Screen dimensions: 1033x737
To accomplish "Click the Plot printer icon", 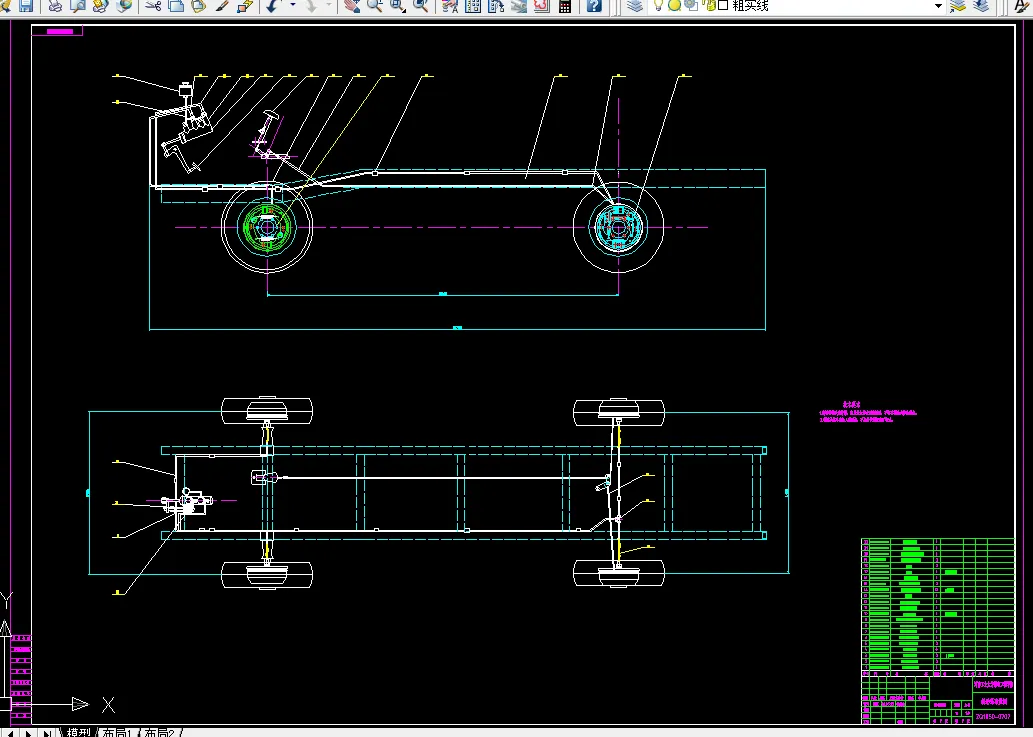I will [55, 6].
